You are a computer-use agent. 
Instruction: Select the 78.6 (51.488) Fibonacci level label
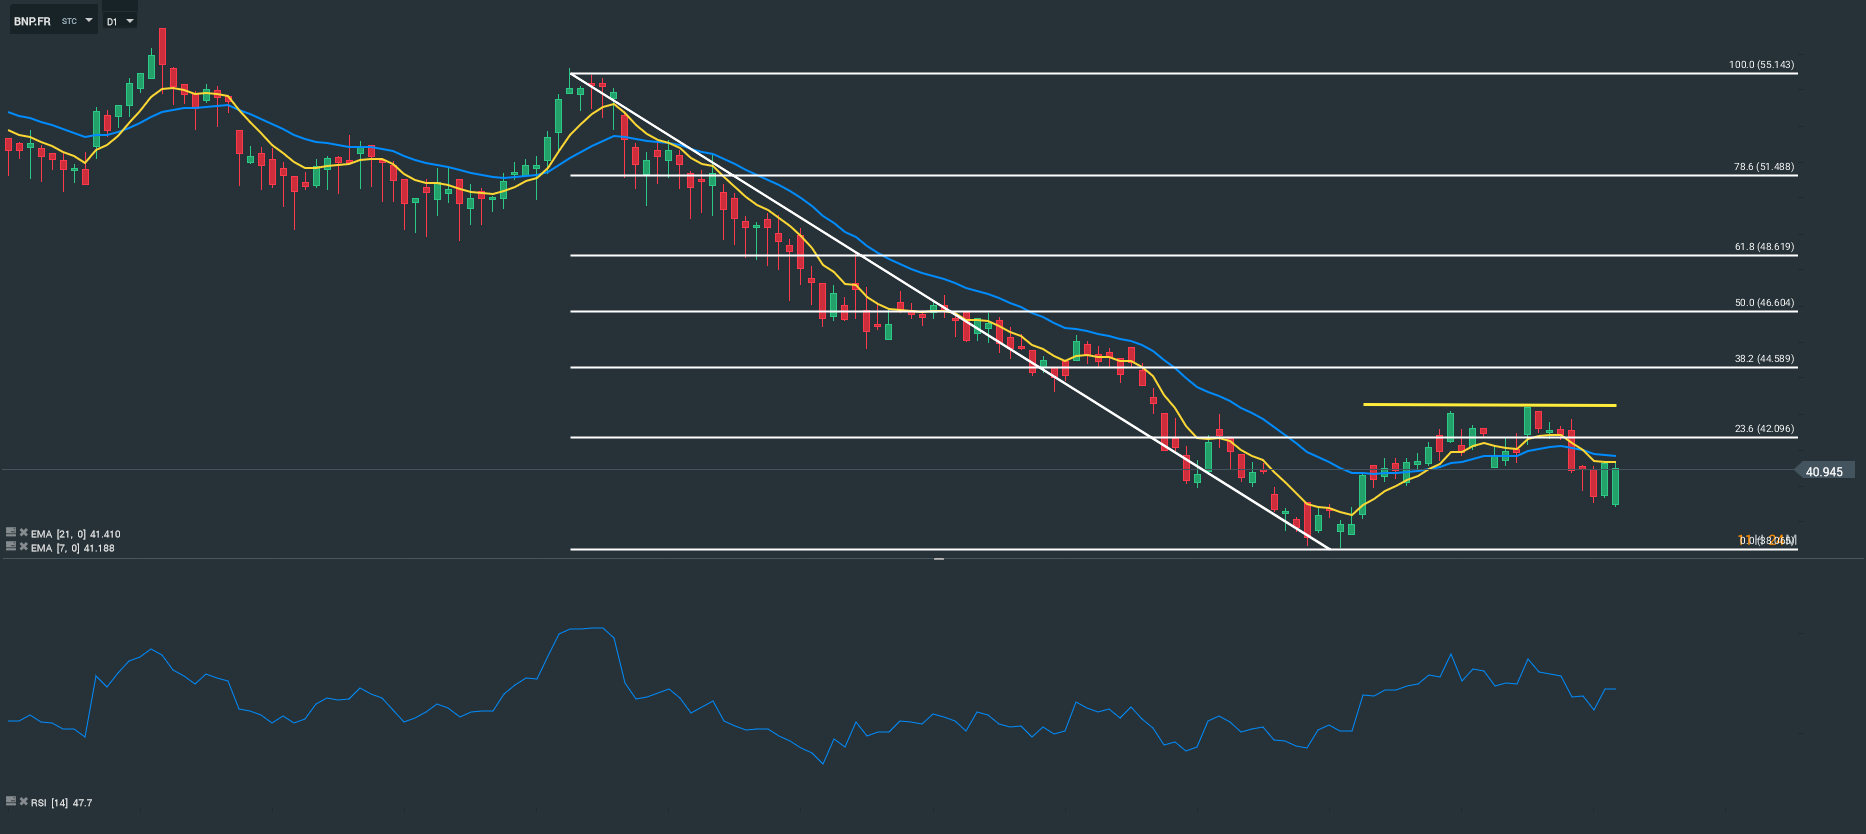point(1763,167)
